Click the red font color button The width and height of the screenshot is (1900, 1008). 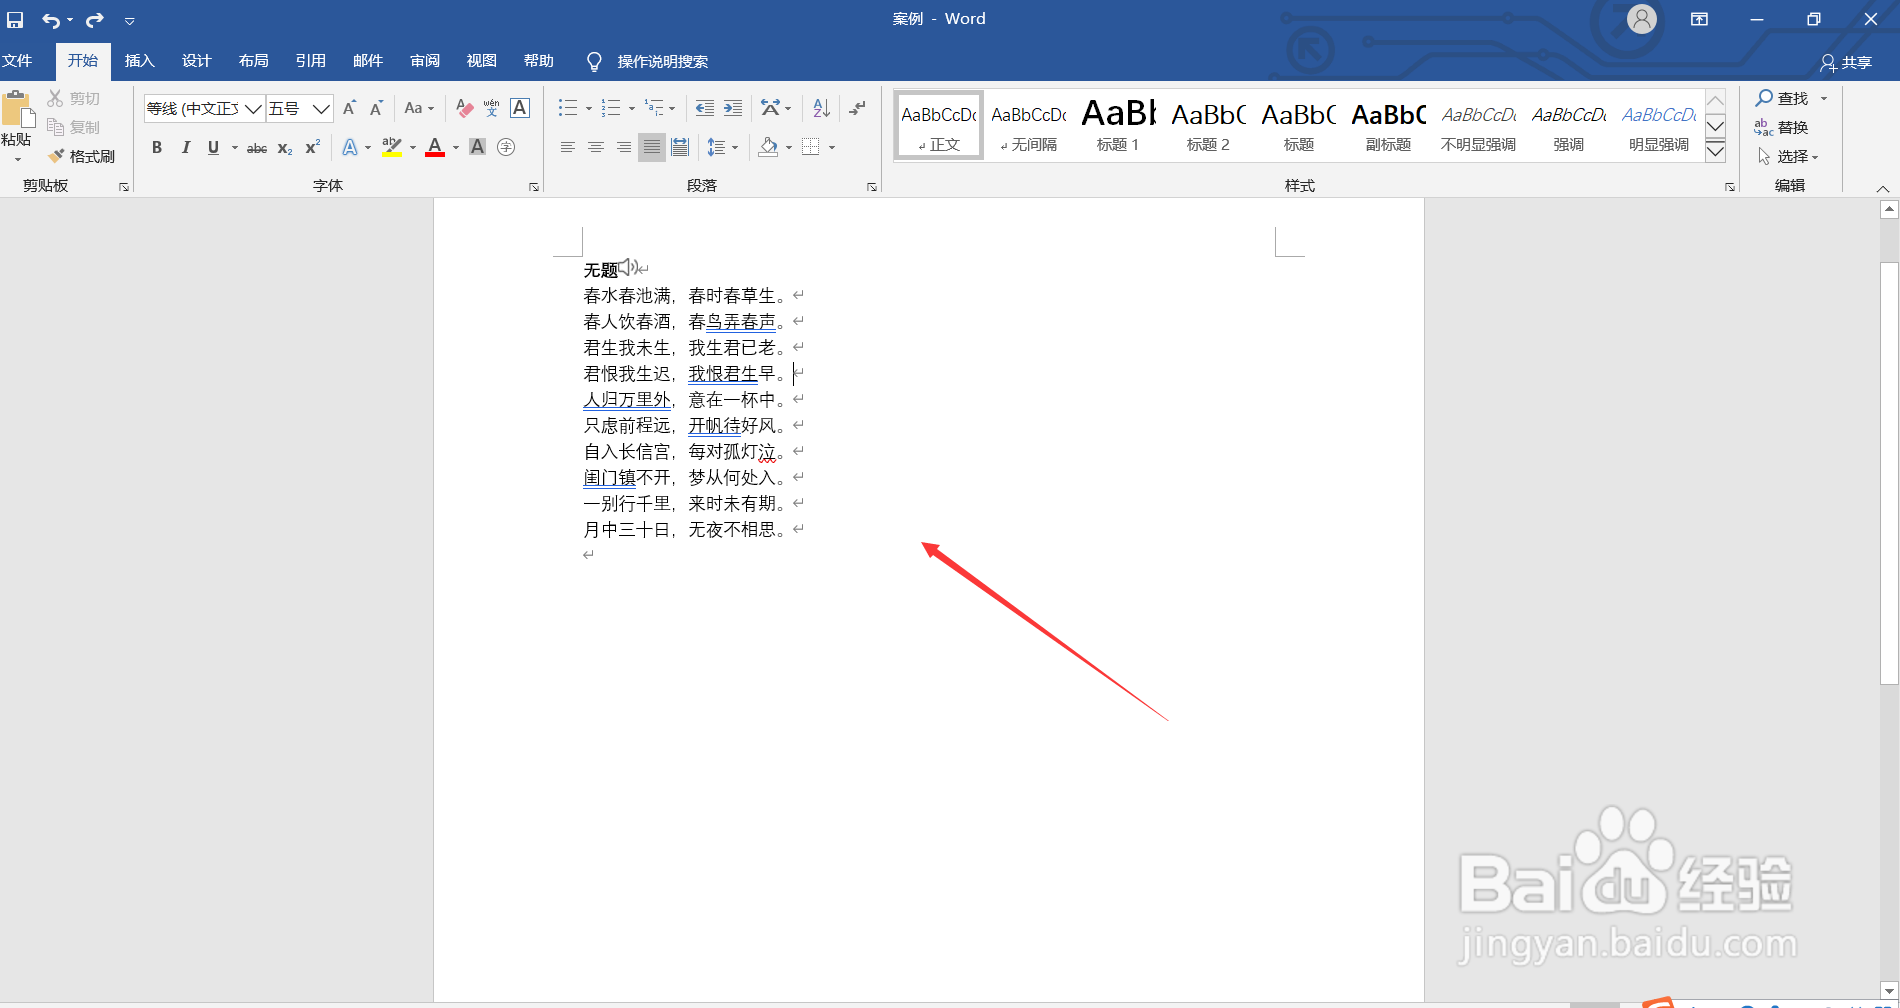435,147
